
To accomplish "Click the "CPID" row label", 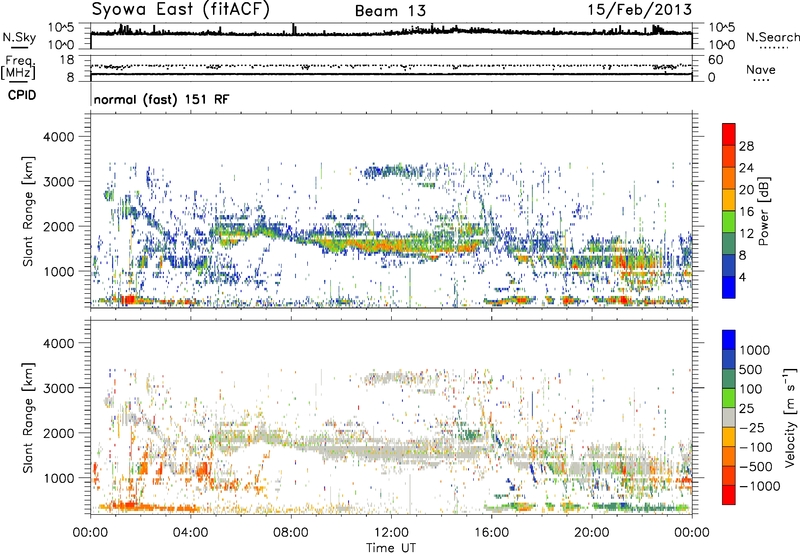I will coord(22,95).
